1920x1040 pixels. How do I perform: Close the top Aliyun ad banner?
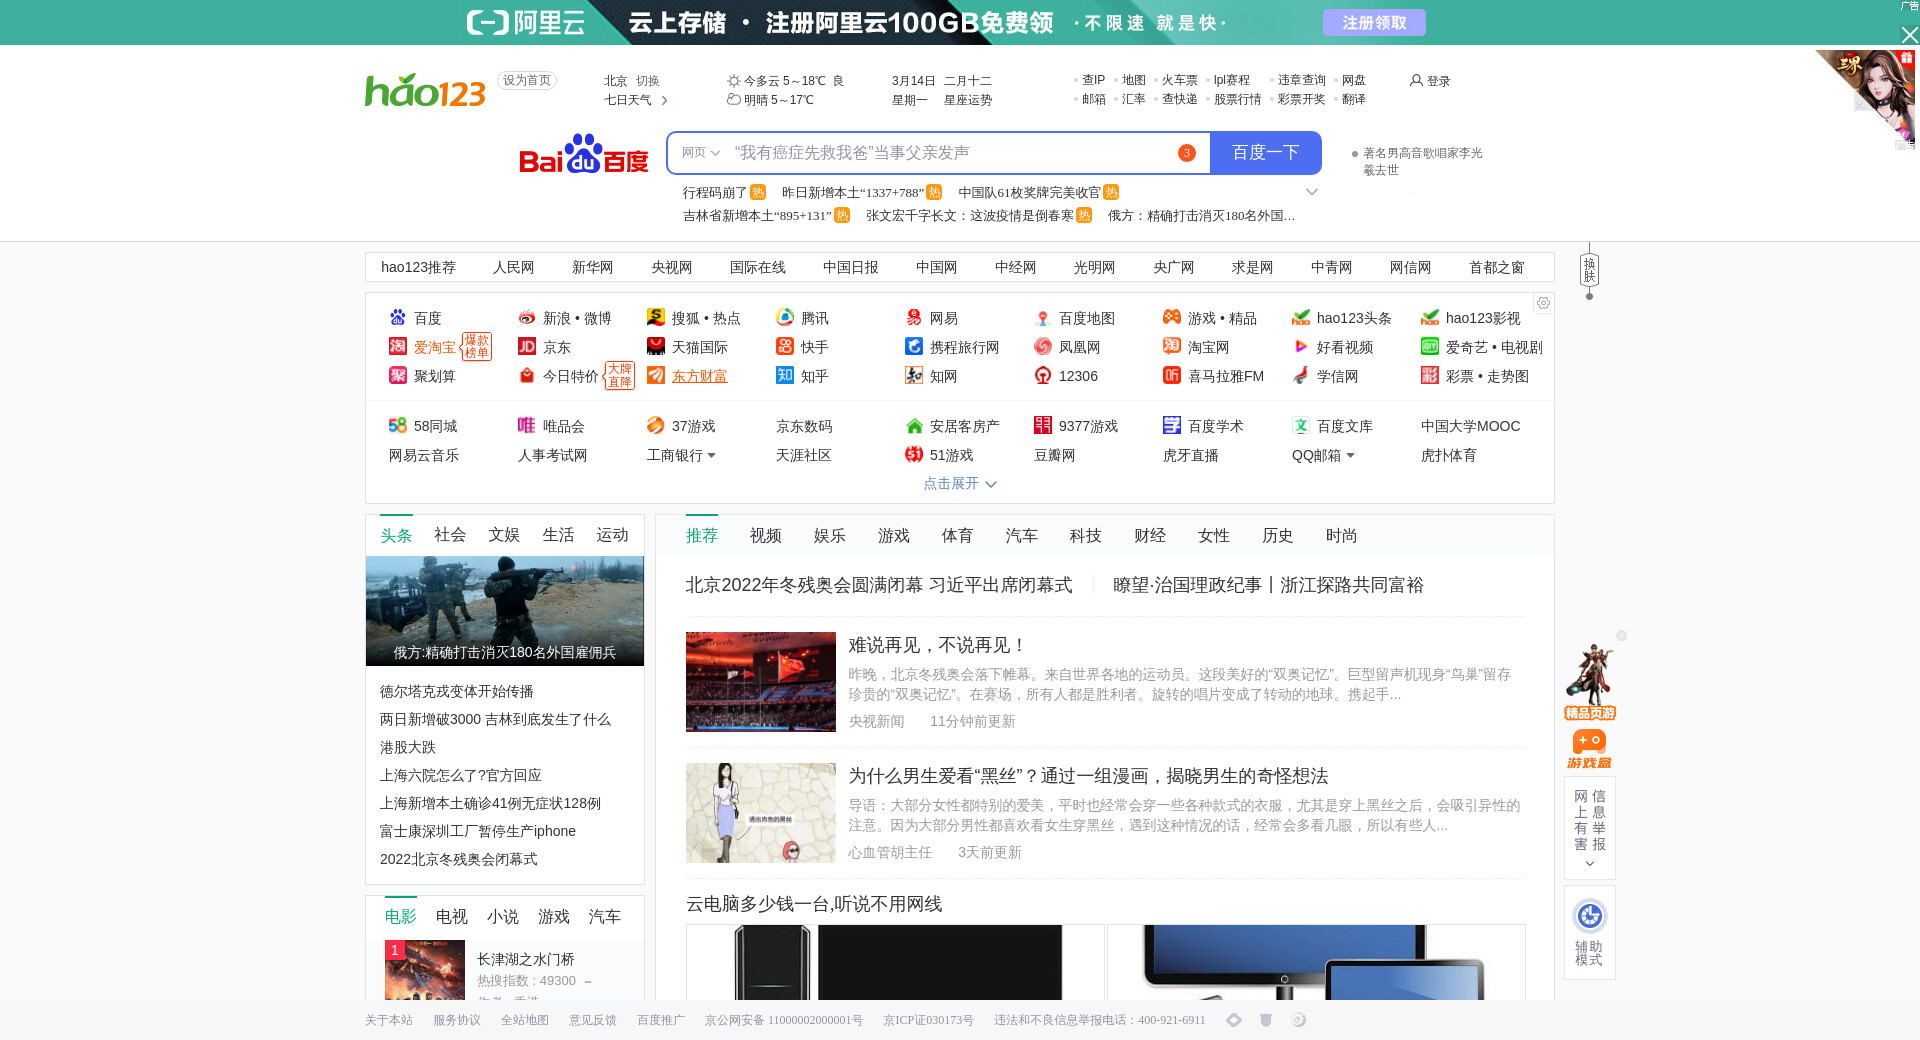coord(1909,35)
